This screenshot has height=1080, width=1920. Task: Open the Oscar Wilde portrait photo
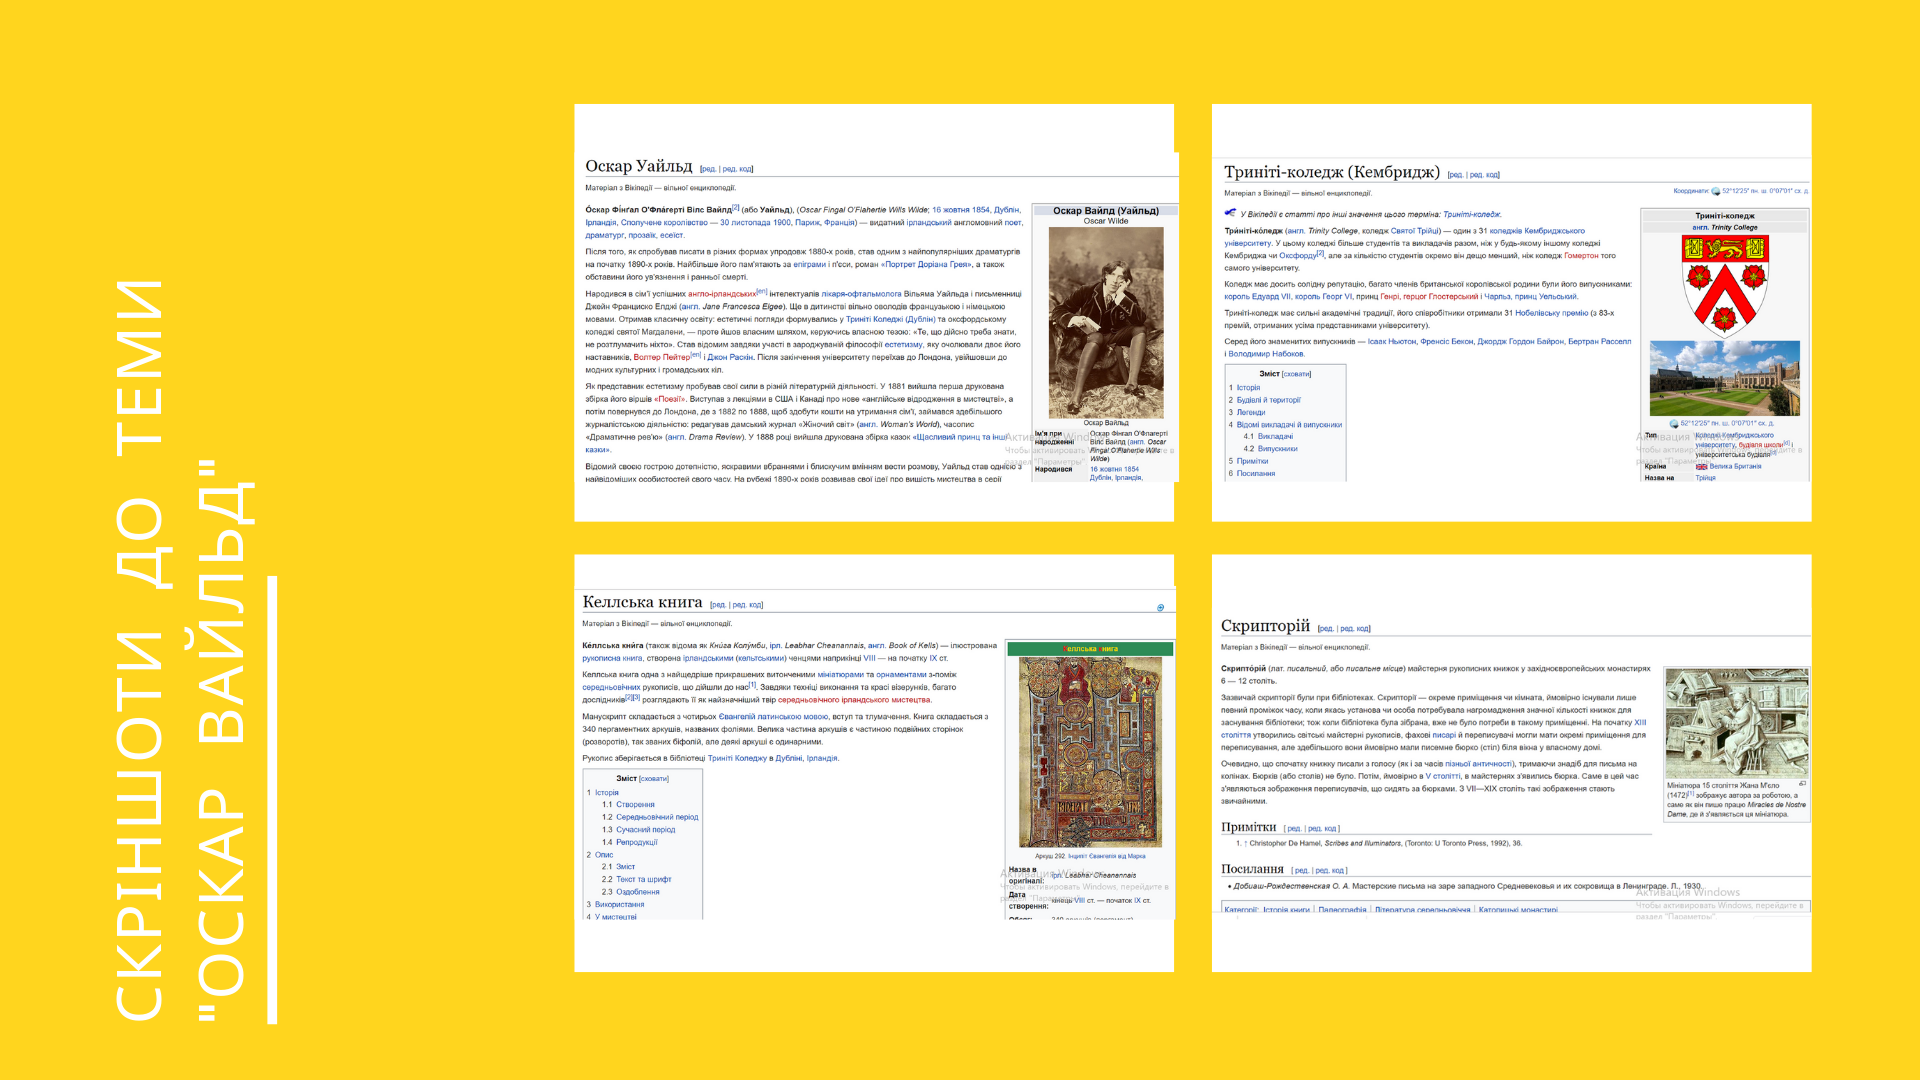pos(1106,322)
